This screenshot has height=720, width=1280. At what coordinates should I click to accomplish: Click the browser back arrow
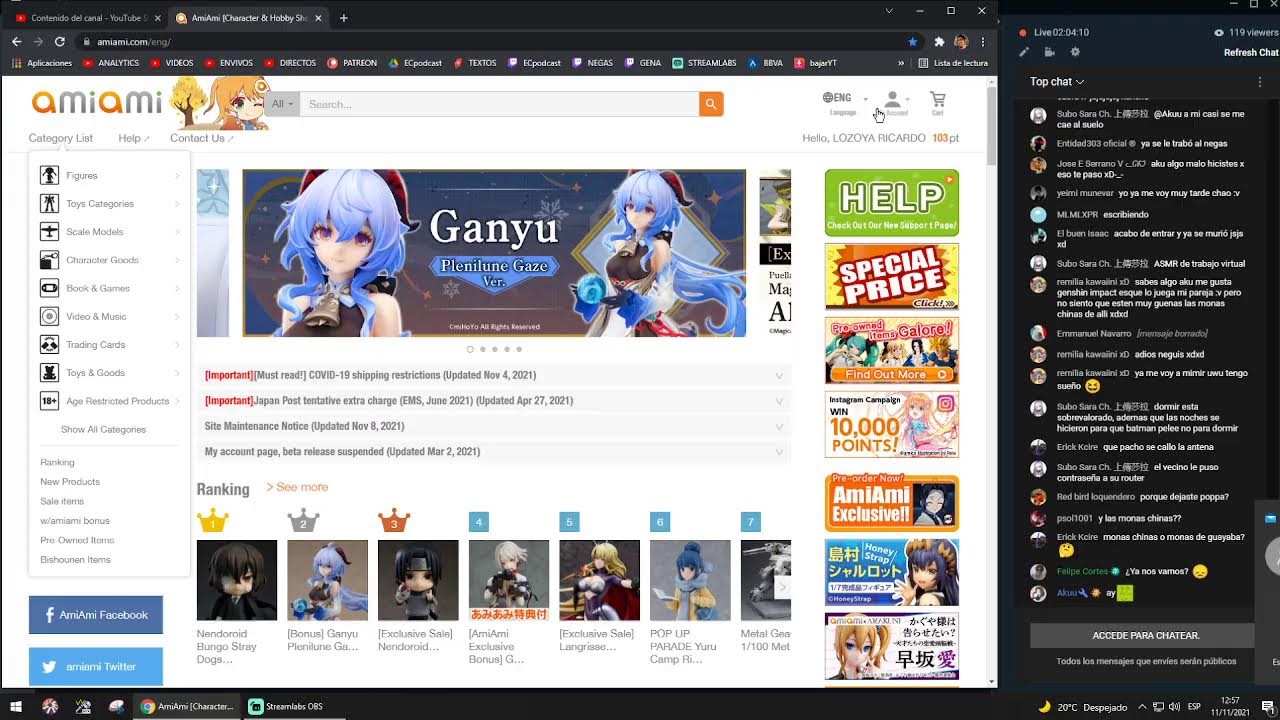pos(16,42)
